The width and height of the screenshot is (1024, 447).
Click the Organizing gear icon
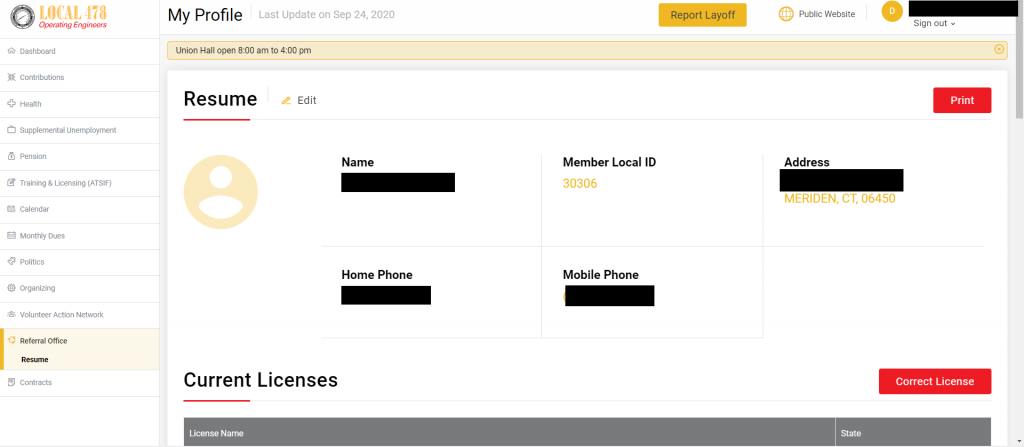point(11,288)
